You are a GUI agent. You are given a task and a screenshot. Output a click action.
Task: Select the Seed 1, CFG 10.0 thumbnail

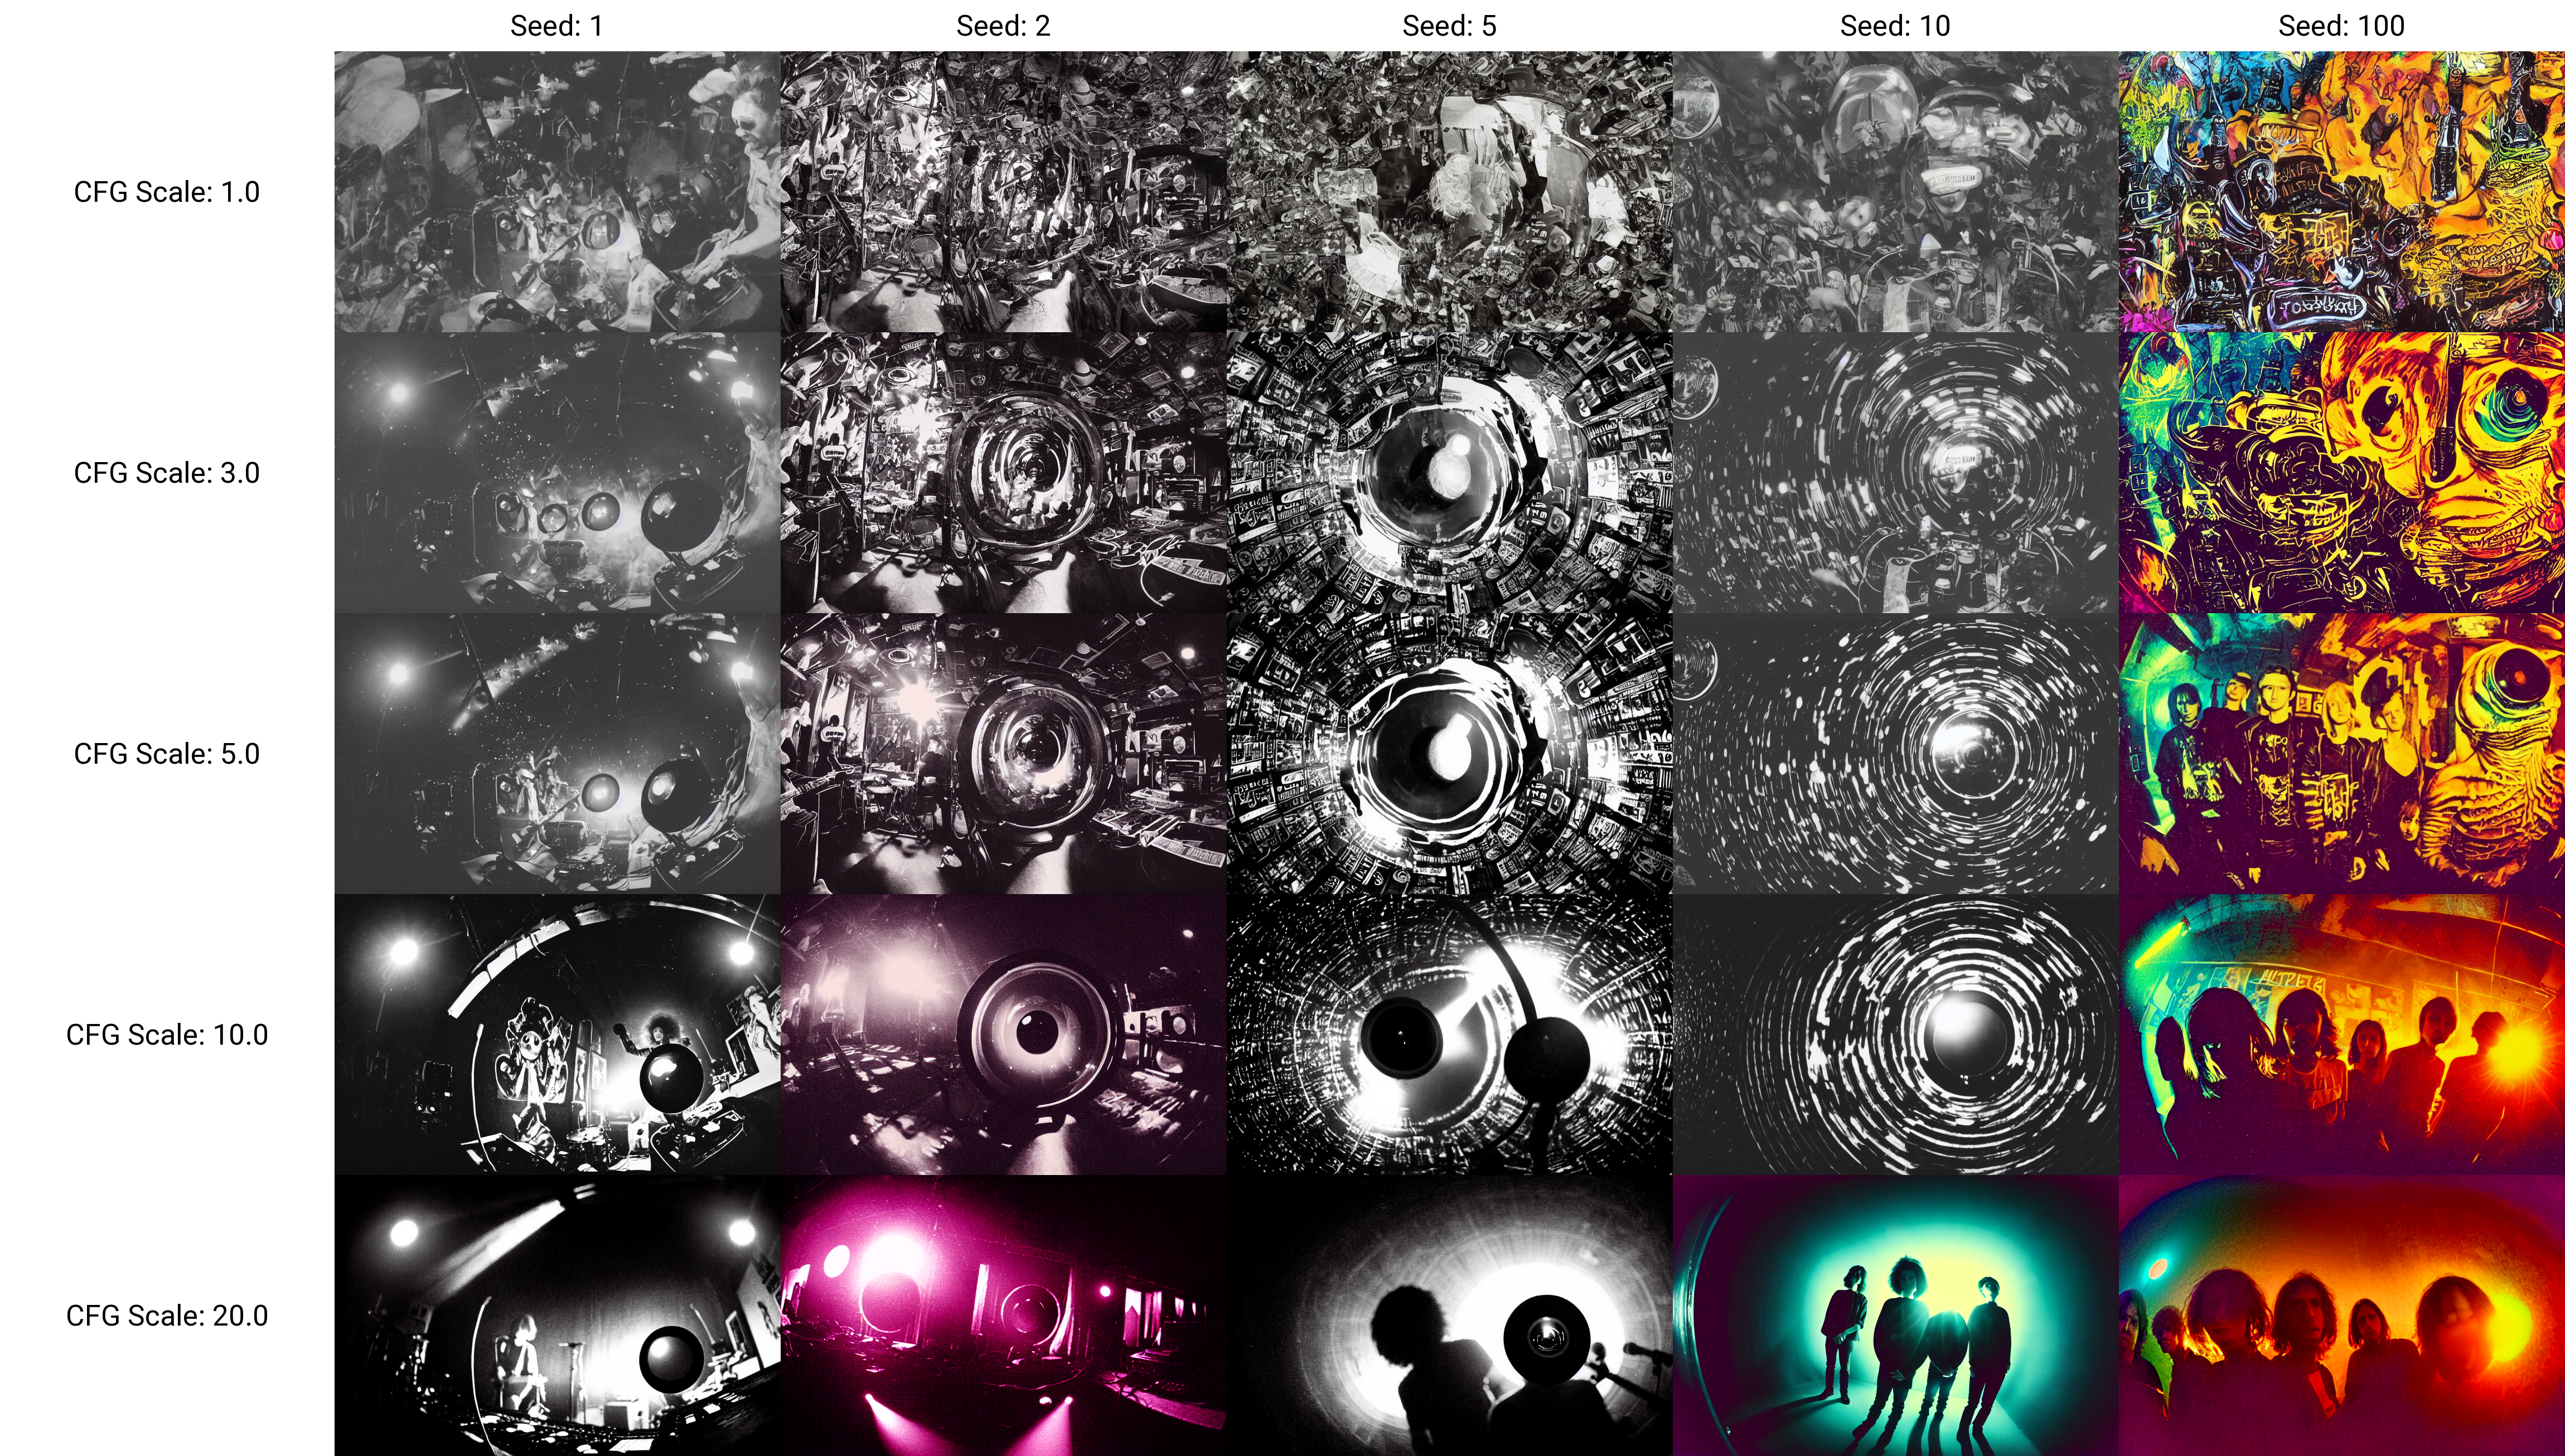tap(556, 1035)
